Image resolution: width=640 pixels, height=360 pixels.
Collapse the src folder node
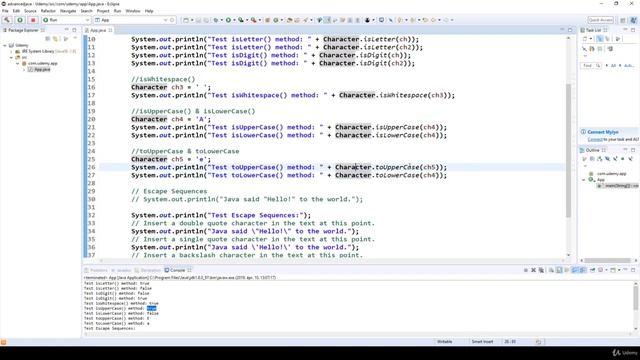pyautogui.click(x=11, y=58)
